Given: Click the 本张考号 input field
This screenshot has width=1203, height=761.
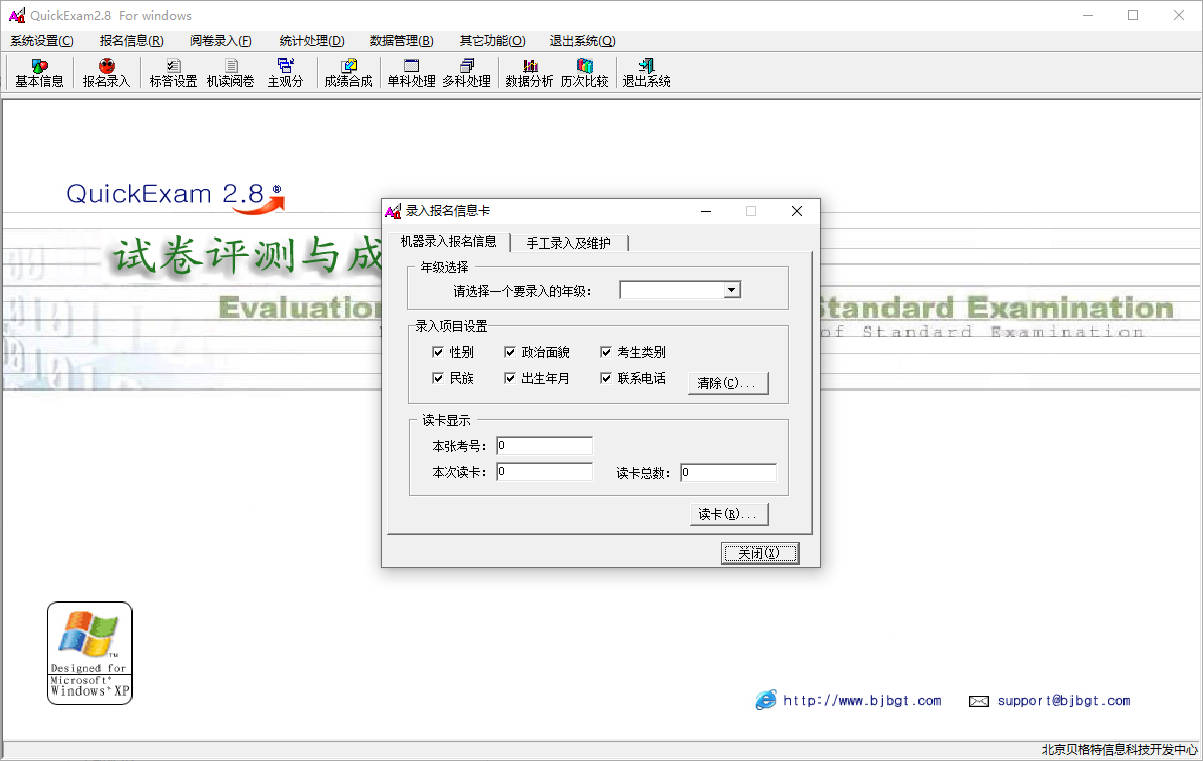Looking at the screenshot, I should click(544, 446).
